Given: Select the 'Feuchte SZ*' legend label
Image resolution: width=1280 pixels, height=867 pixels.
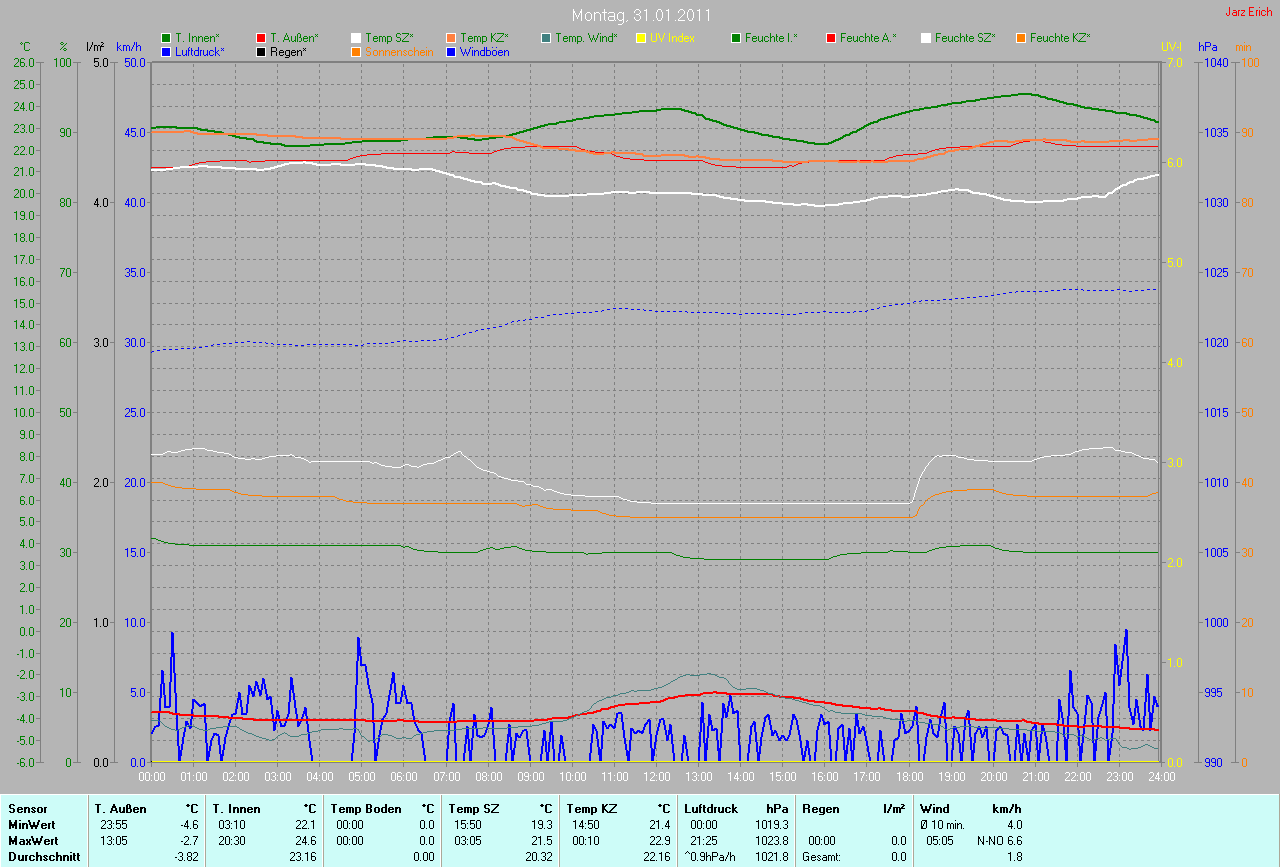Looking at the screenshot, I should click(965, 38).
